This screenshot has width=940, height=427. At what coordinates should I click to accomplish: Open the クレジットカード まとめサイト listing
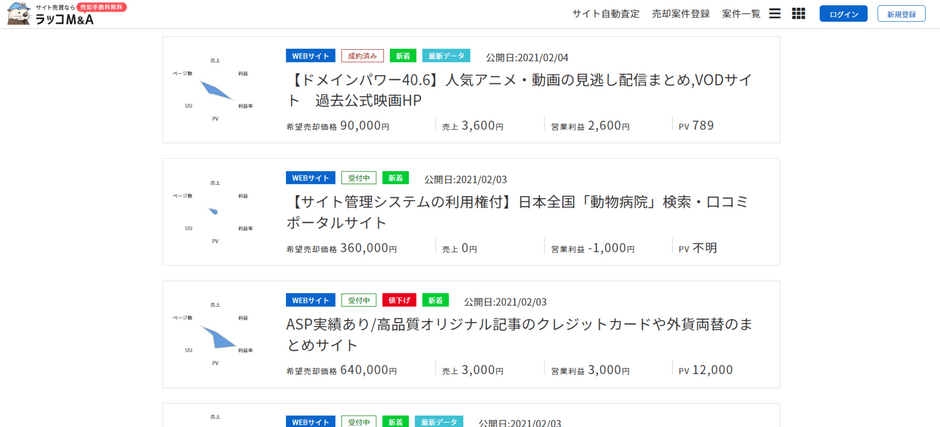(x=519, y=335)
